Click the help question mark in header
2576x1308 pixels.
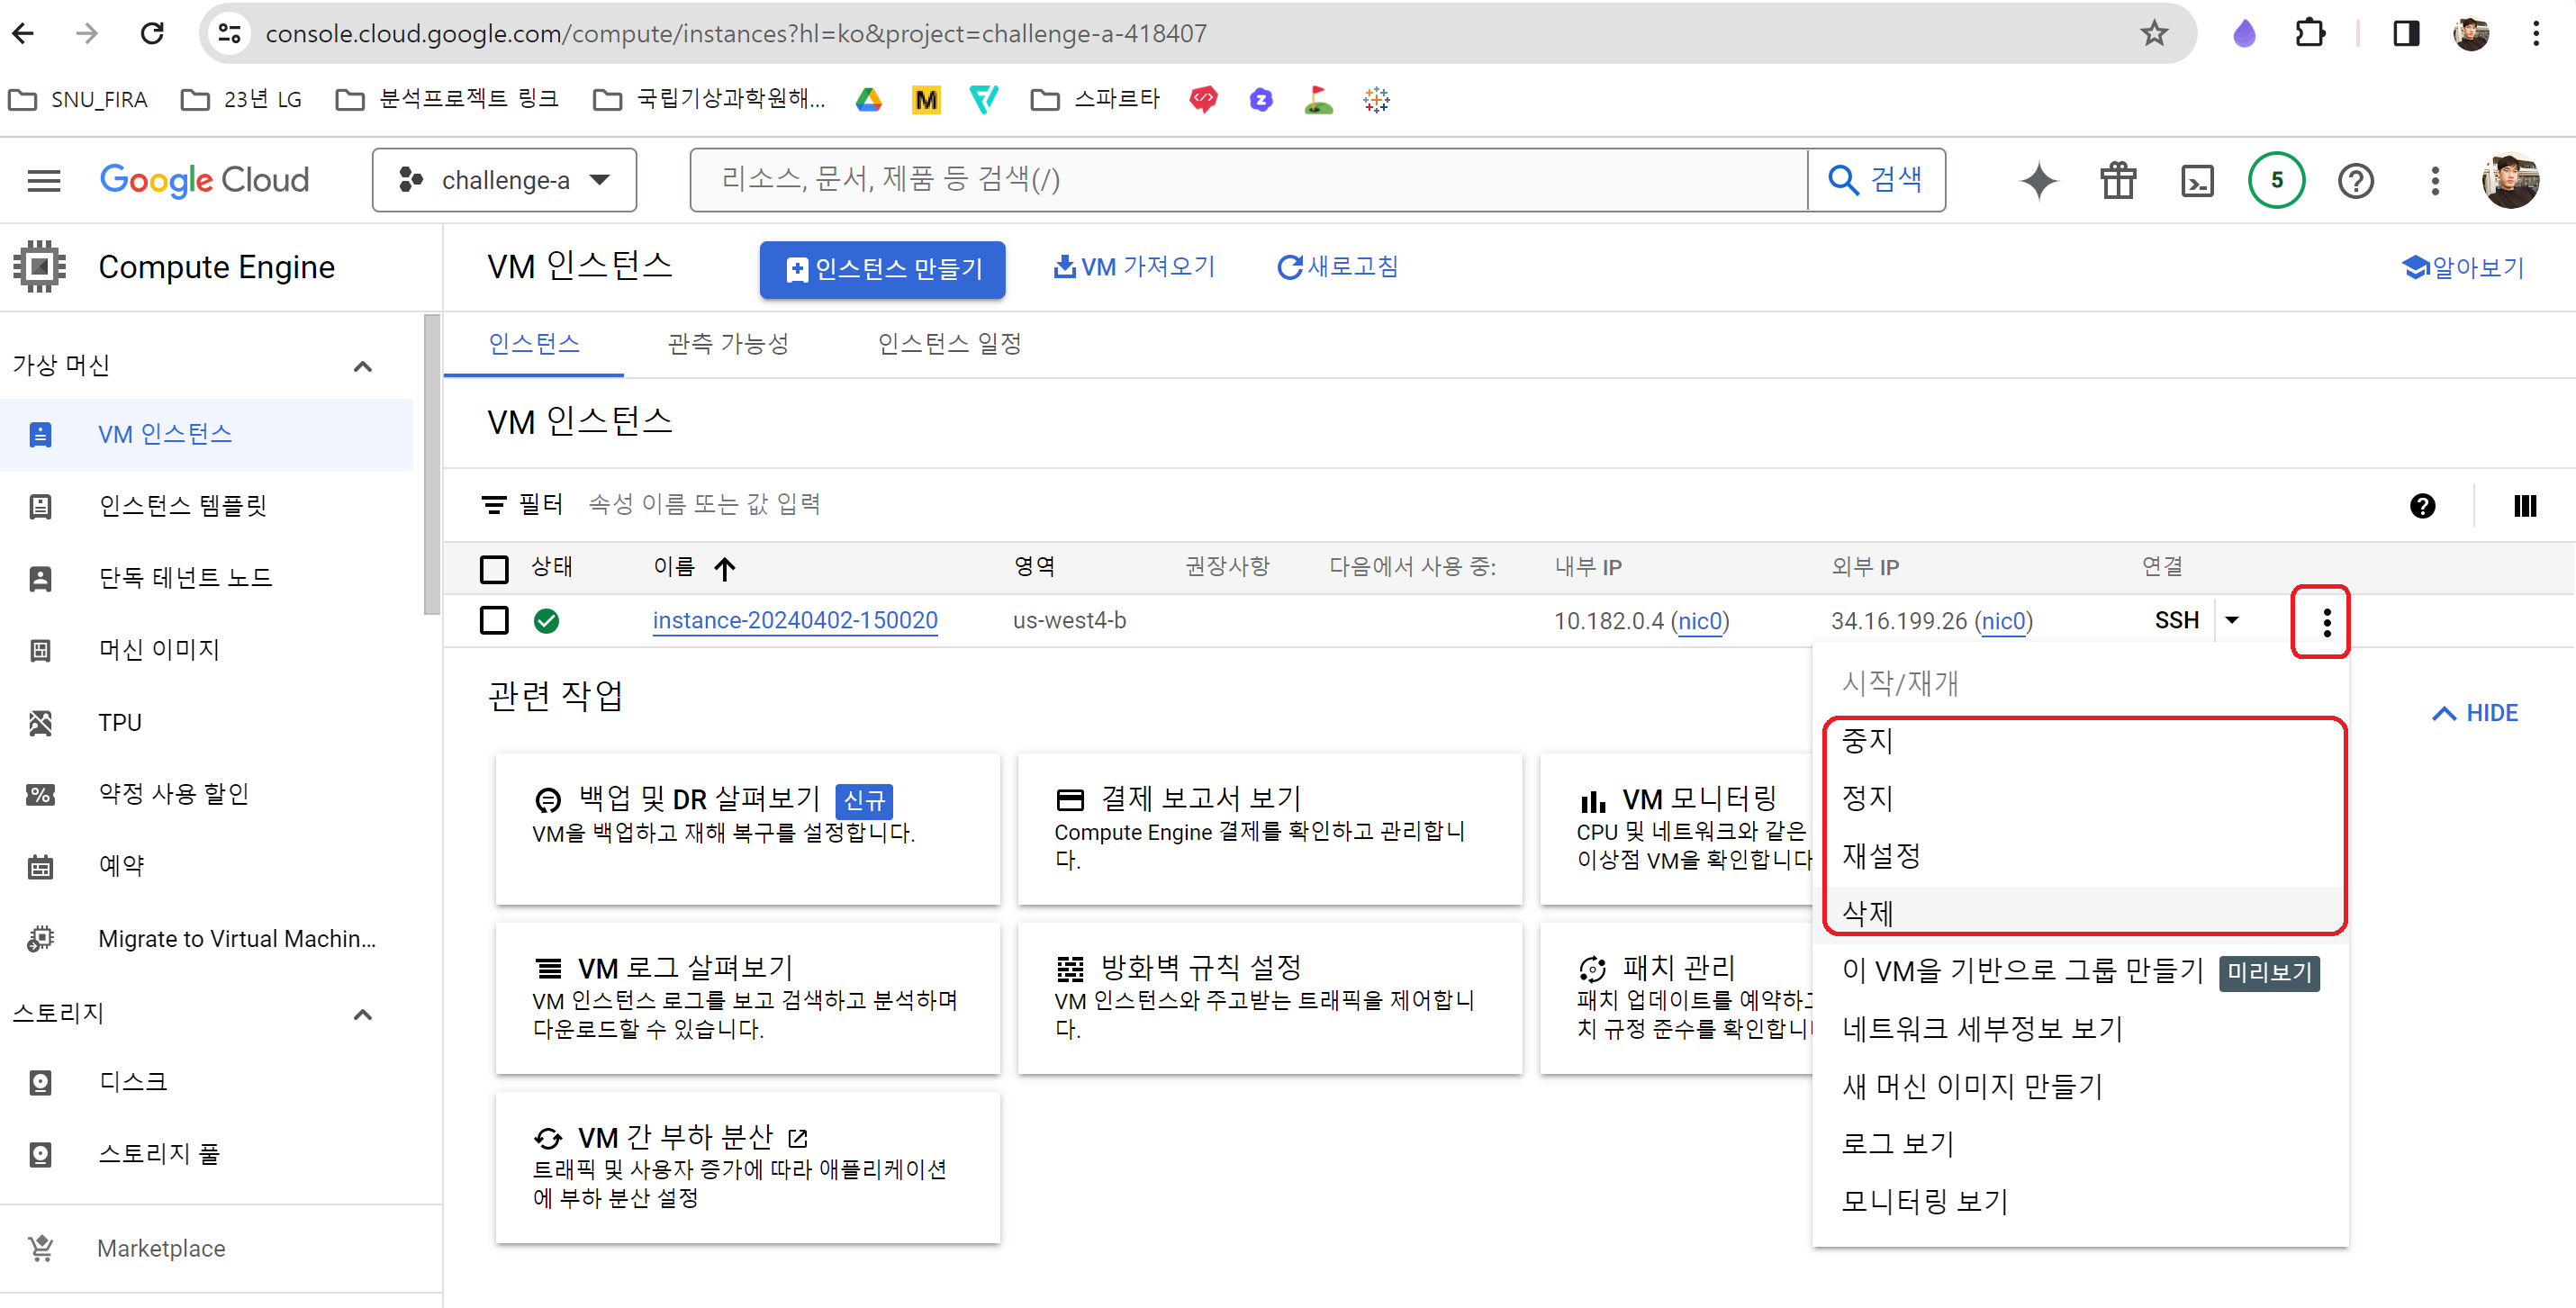2355,181
